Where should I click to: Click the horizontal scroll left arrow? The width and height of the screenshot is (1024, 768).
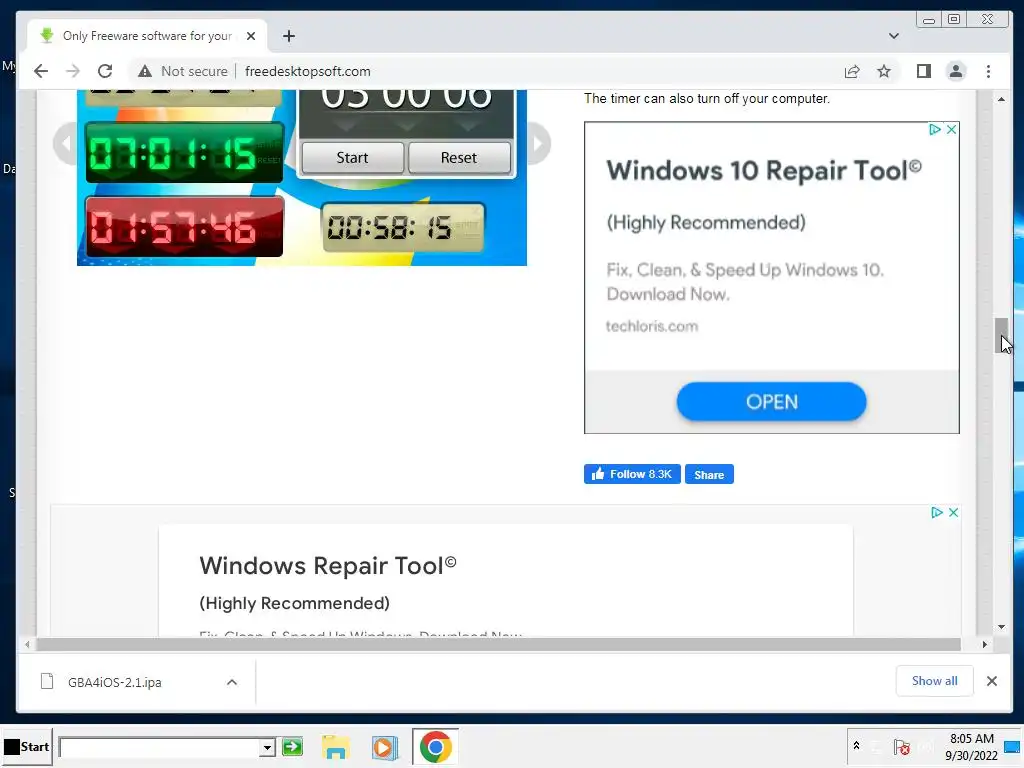pyautogui.click(x=27, y=645)
